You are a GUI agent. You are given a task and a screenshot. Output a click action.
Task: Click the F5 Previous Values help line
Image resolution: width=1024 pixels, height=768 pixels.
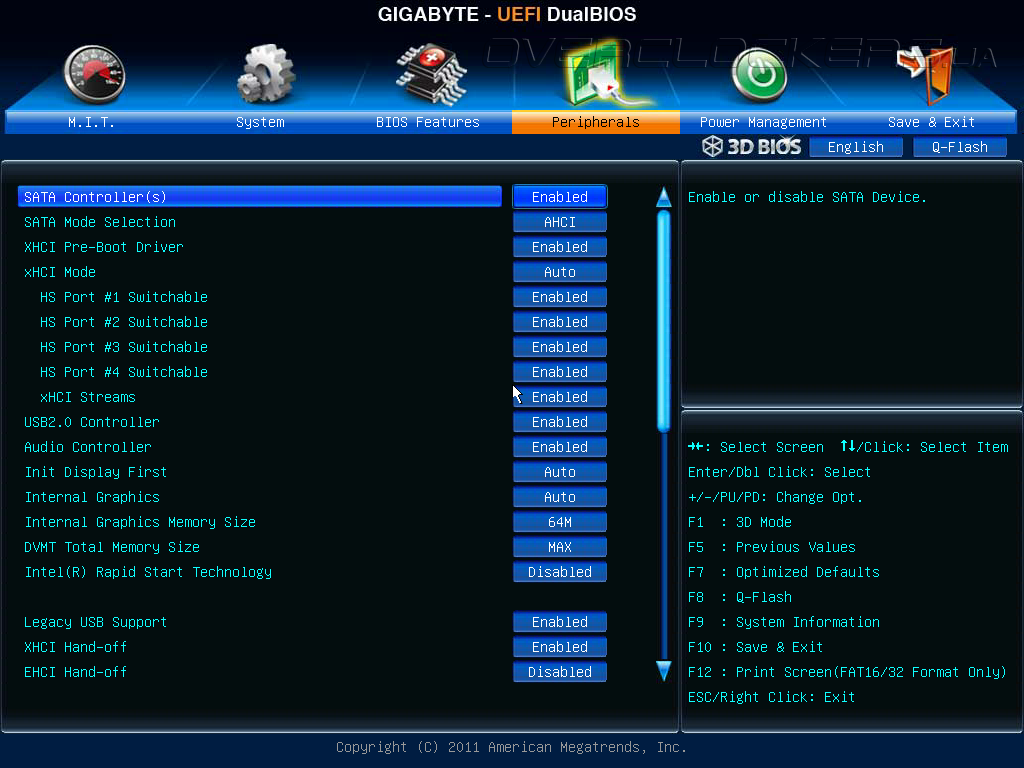[x=772, y=547]
